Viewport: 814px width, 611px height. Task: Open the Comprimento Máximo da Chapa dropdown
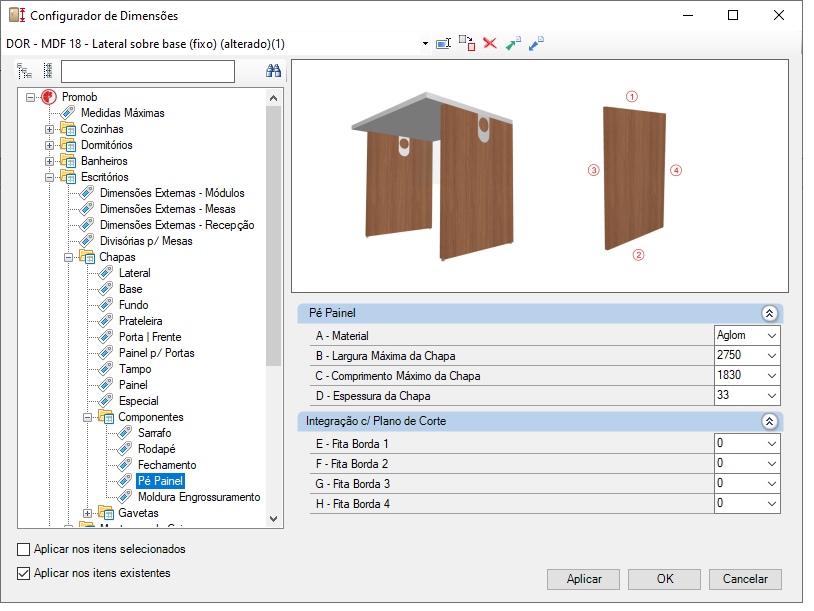pyautogui.click(x=772, y=375)
